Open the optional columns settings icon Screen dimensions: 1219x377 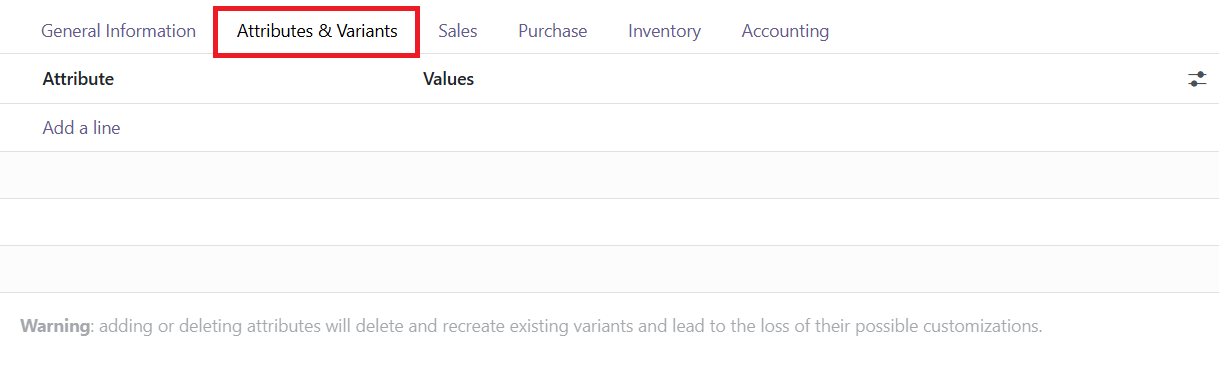tap(1197, 79)
